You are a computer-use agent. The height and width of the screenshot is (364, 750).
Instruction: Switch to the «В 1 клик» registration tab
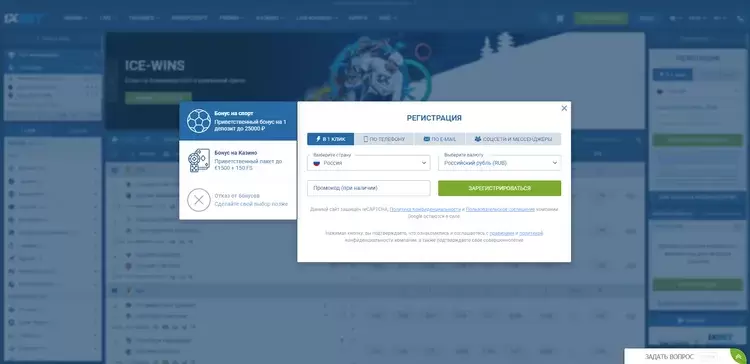[331, 139]
